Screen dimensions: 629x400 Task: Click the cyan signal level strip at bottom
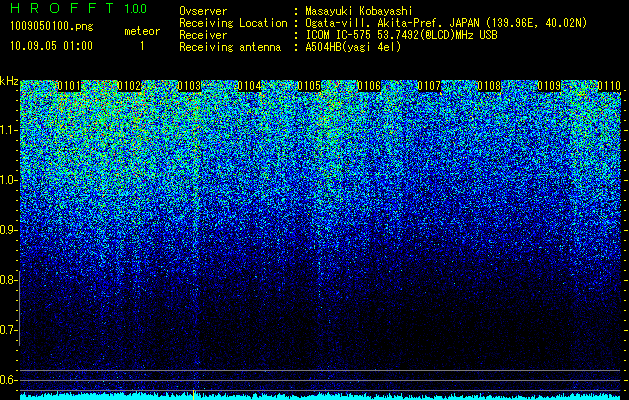[321, 397]
